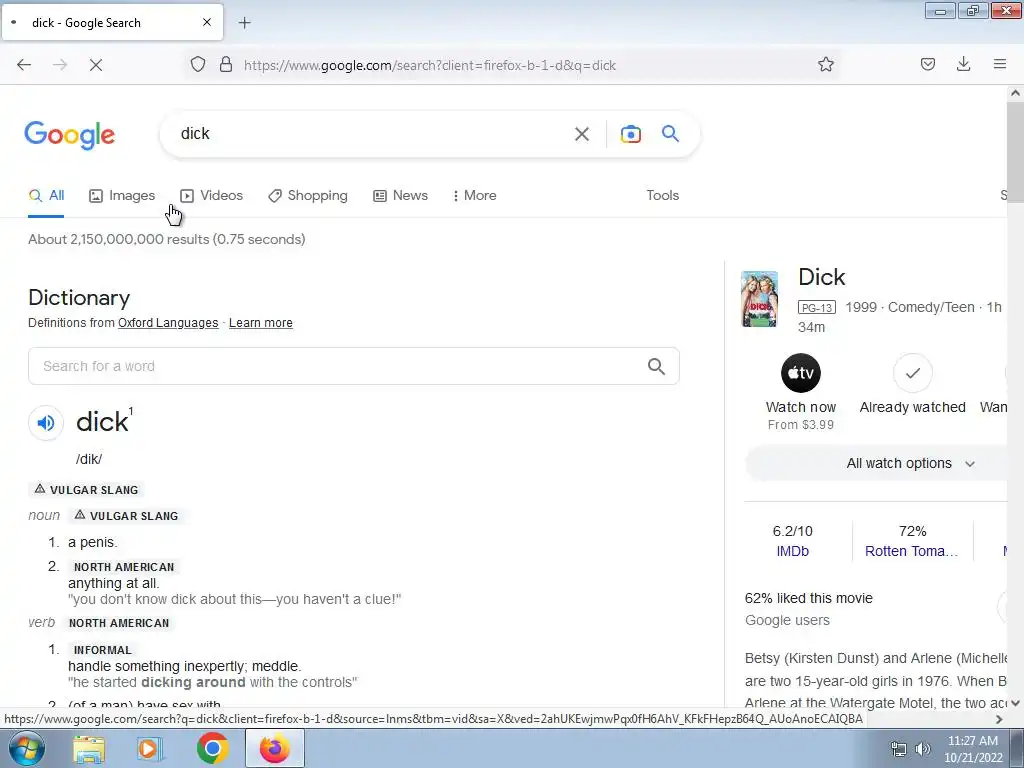Click the site padlock icon
Screen dimensions: 1024x768
pyautogui.click(x=226, y=65)
